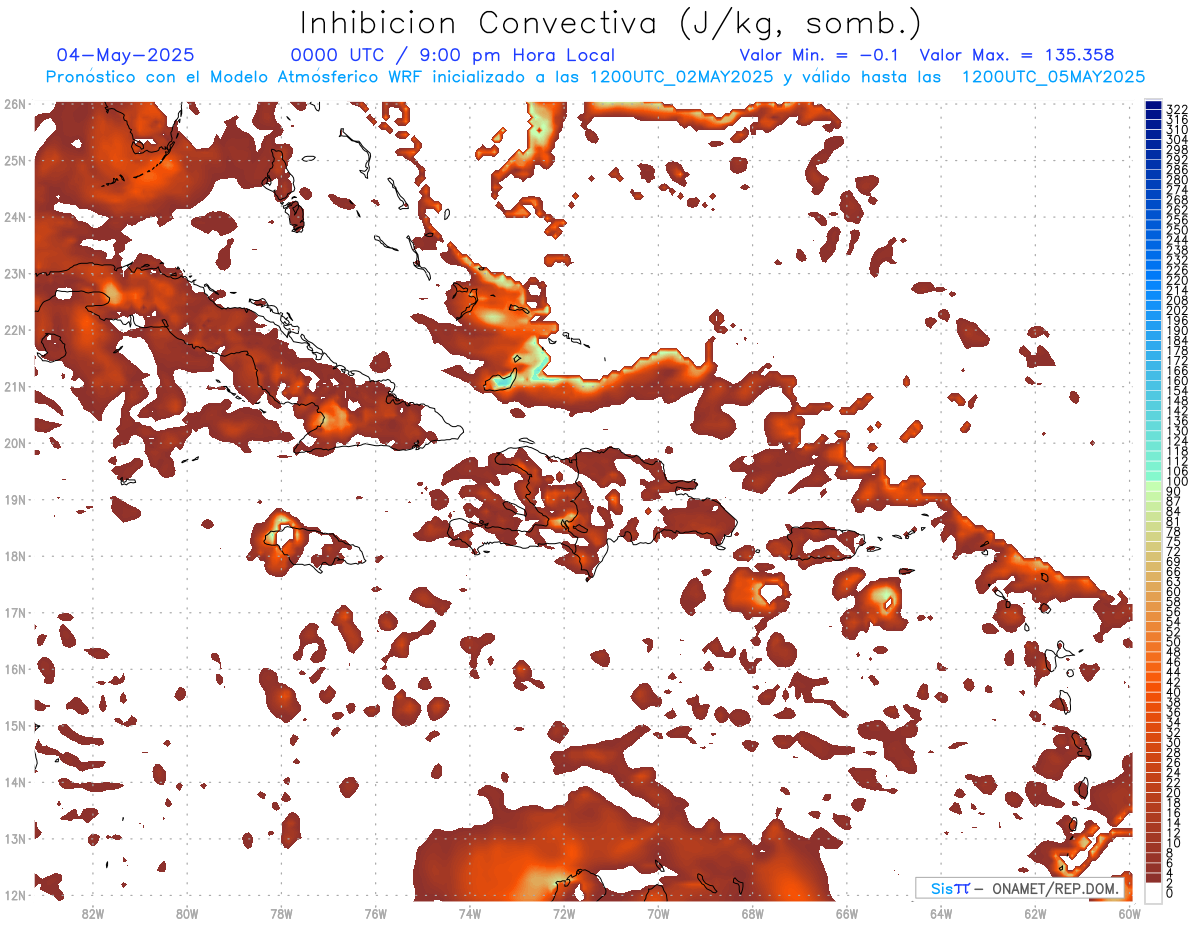This screenshot has height=927, width=1200.
Task: Click the blue 'Sisπ' logo text
Action: click(950, 888)
